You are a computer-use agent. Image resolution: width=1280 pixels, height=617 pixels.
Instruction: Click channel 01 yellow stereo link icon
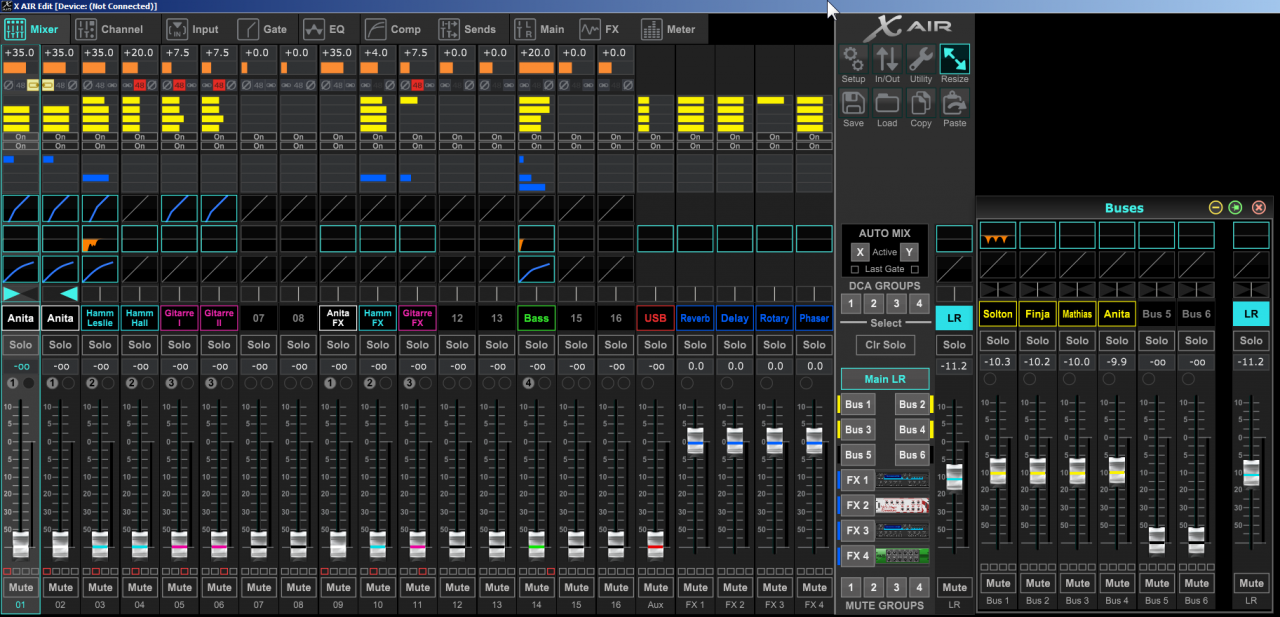(32, 86)
